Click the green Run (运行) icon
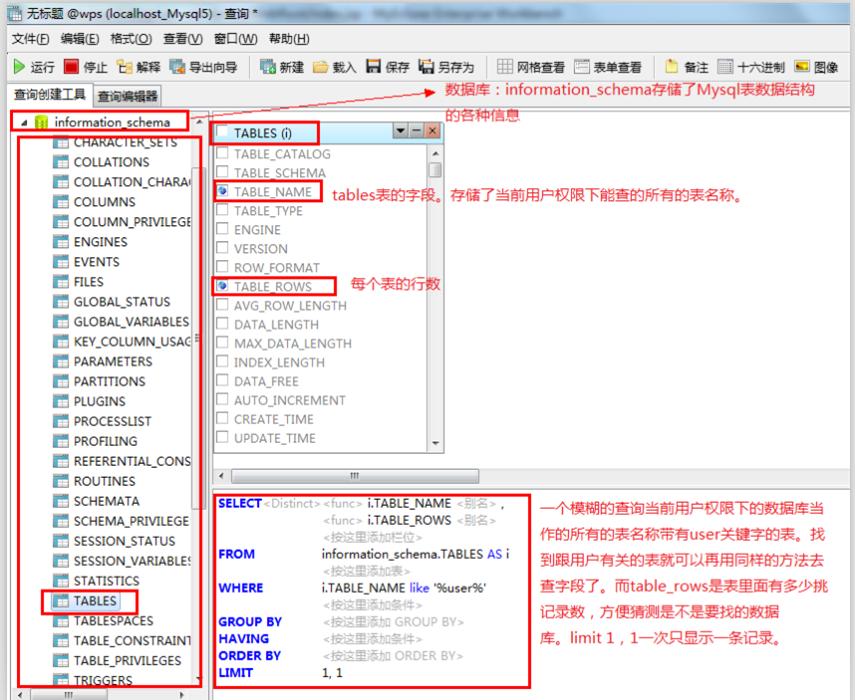855x700 pixels. [x=19, y=67]
